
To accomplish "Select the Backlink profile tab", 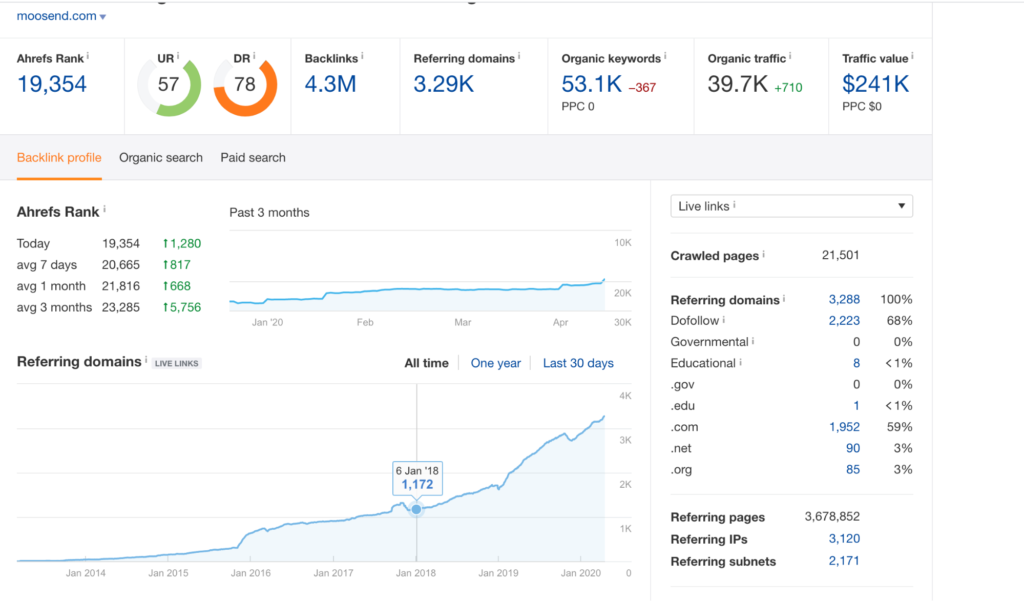I will point(59,158).
